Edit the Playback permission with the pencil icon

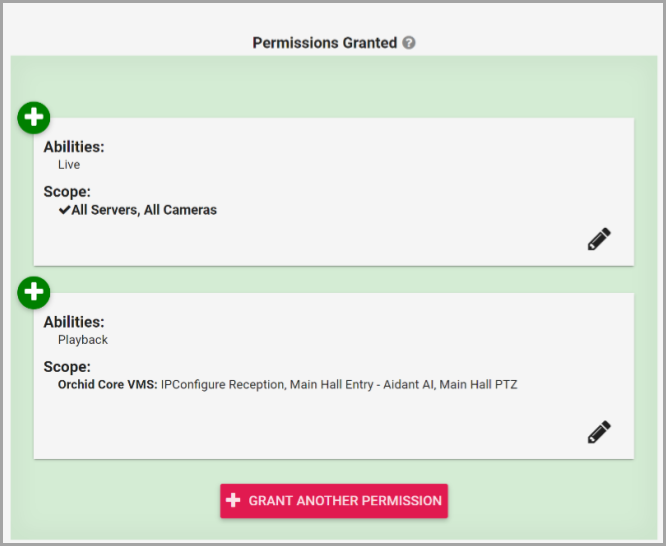(598, 433)
